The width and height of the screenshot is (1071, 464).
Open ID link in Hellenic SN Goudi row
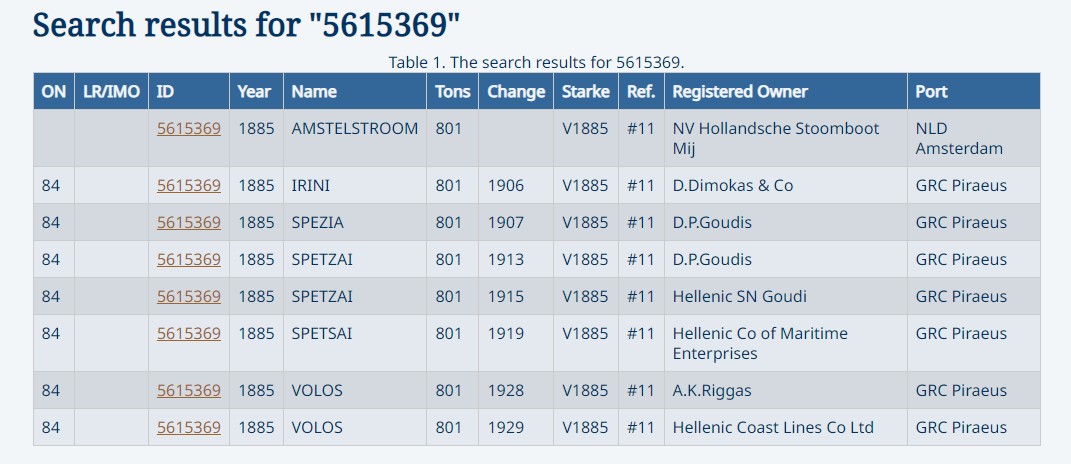188,297
